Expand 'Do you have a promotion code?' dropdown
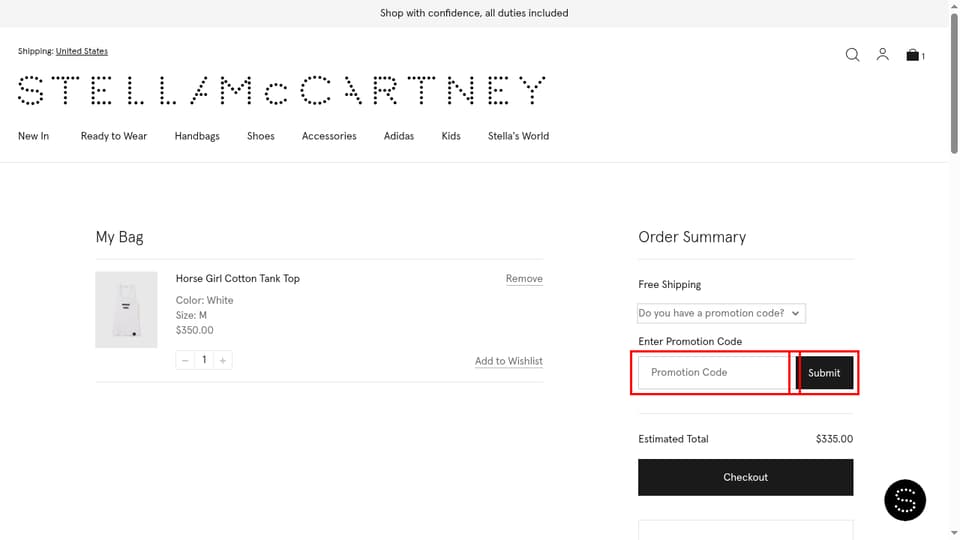Viewport: 960px width, 540px height. (721, 313)
